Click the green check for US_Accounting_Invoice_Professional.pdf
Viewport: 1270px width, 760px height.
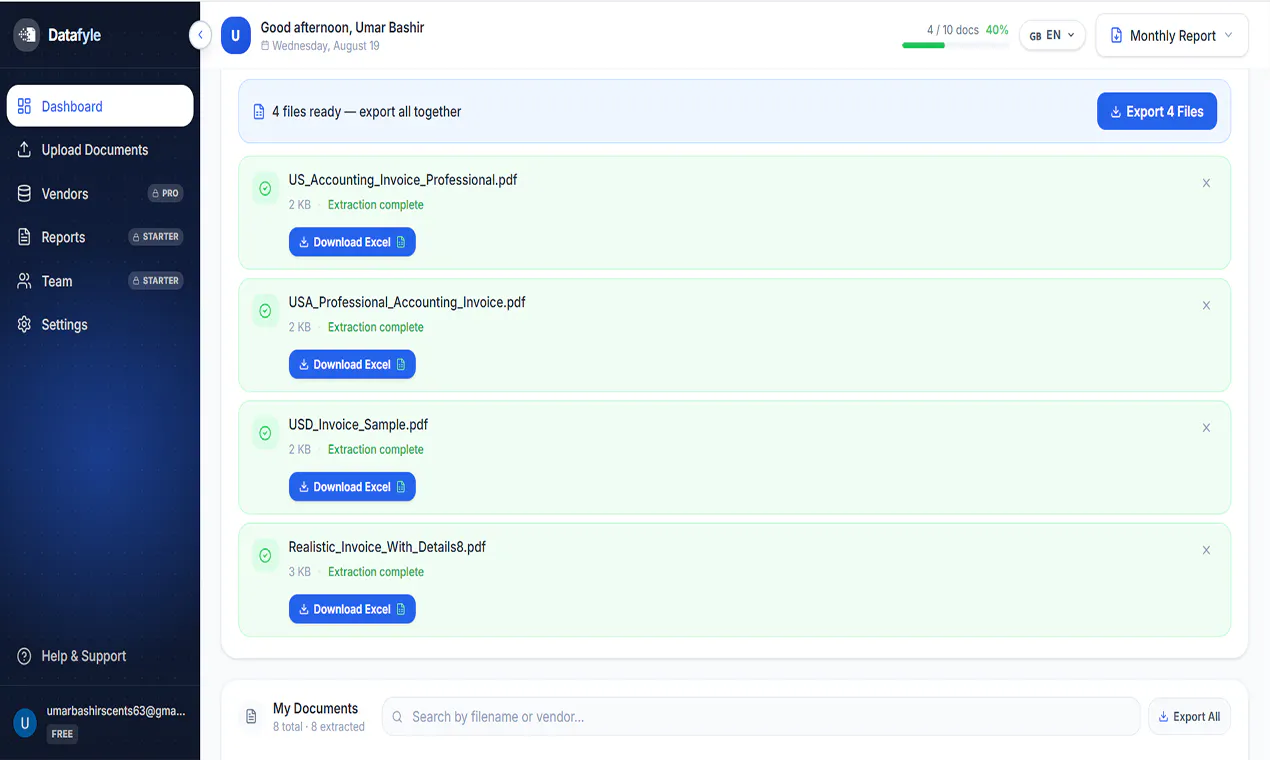coord(265,188)
